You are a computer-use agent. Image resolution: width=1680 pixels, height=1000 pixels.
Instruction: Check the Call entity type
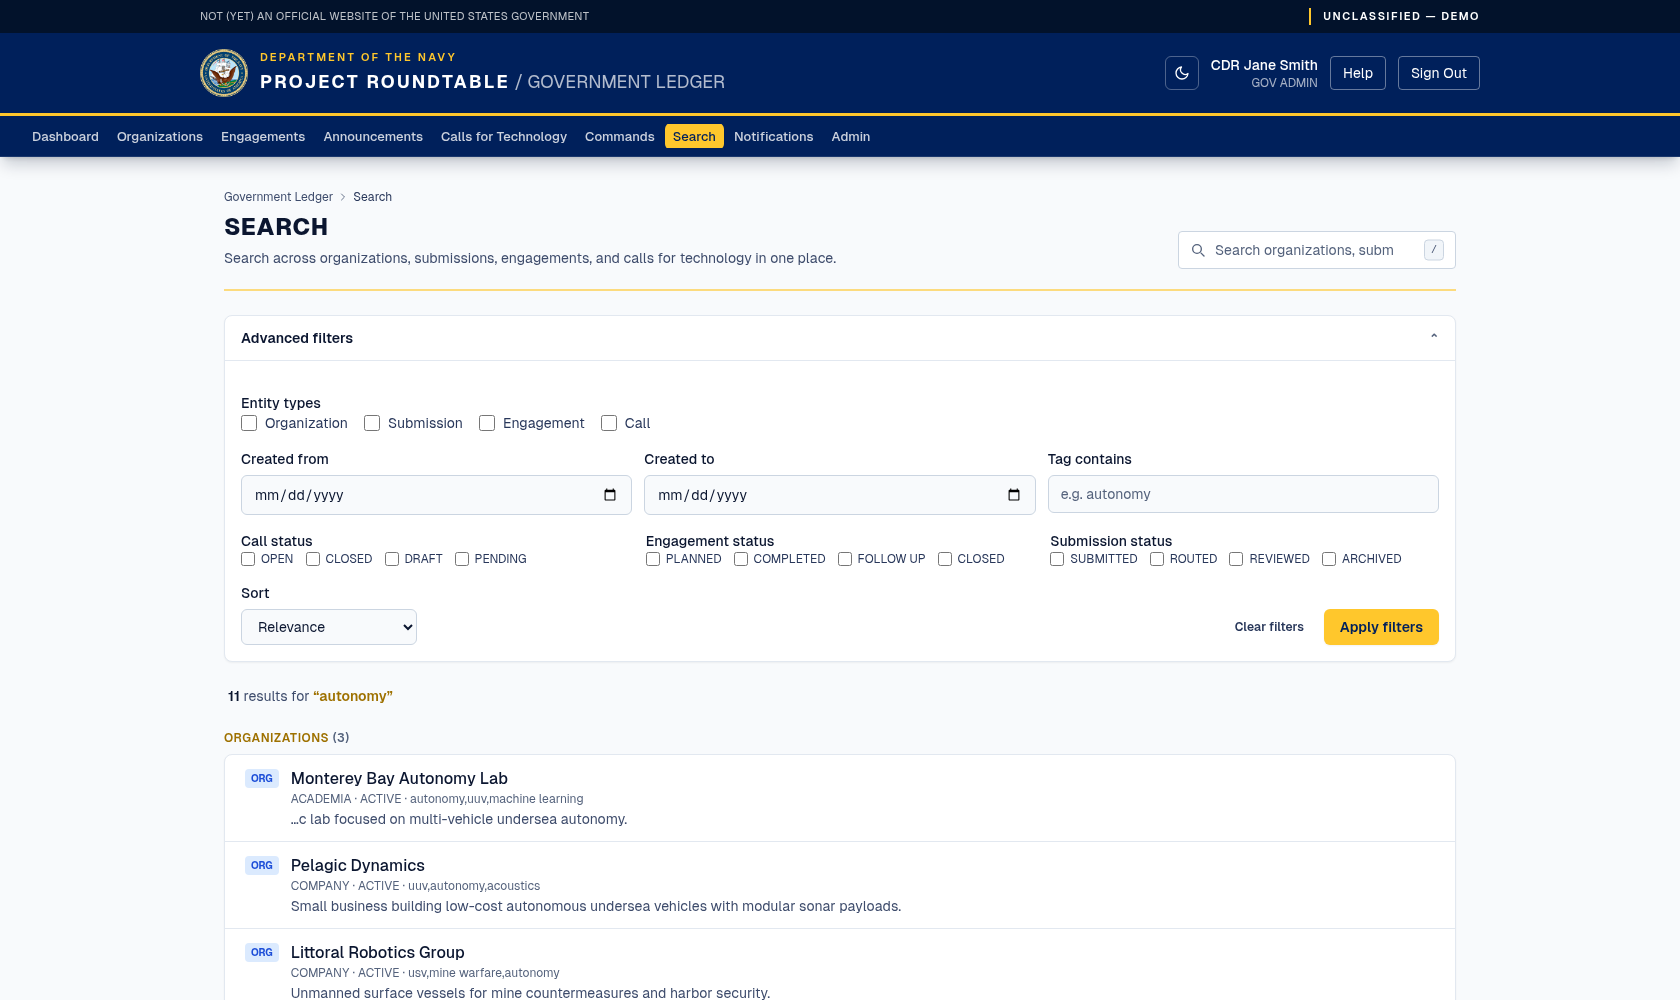click(609, 423)
